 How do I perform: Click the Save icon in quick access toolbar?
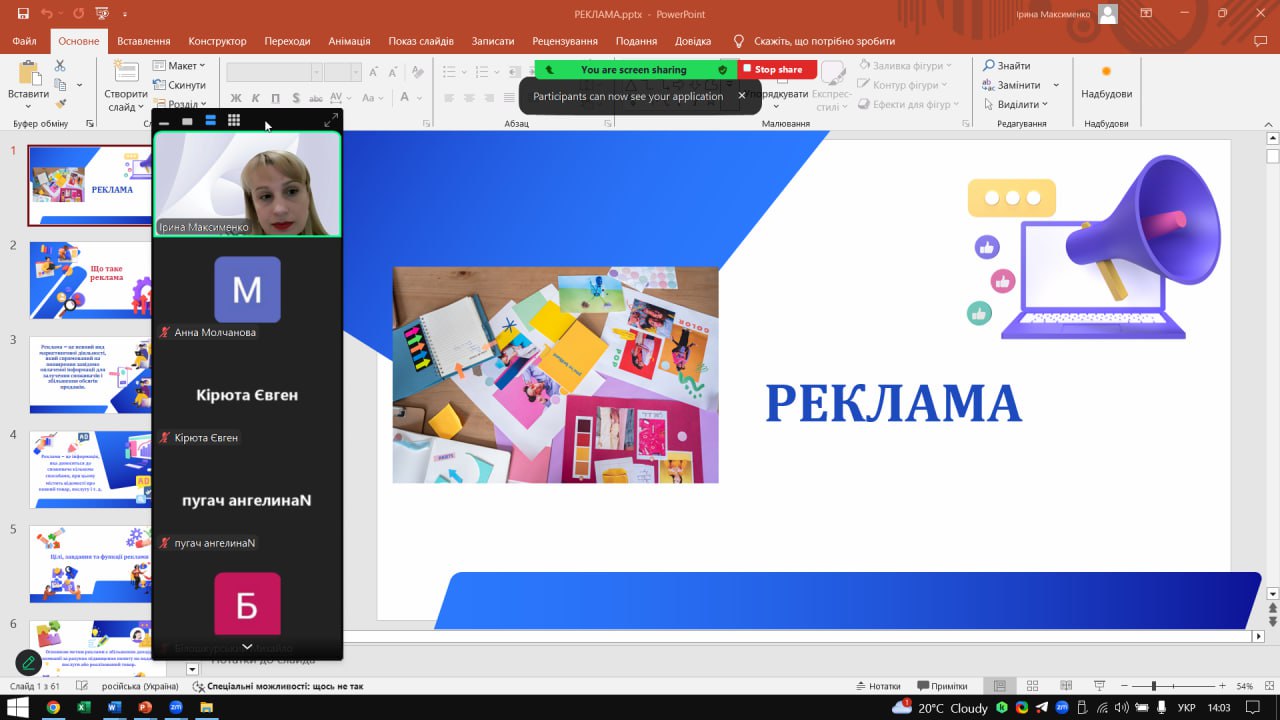(x=23, y=14)
